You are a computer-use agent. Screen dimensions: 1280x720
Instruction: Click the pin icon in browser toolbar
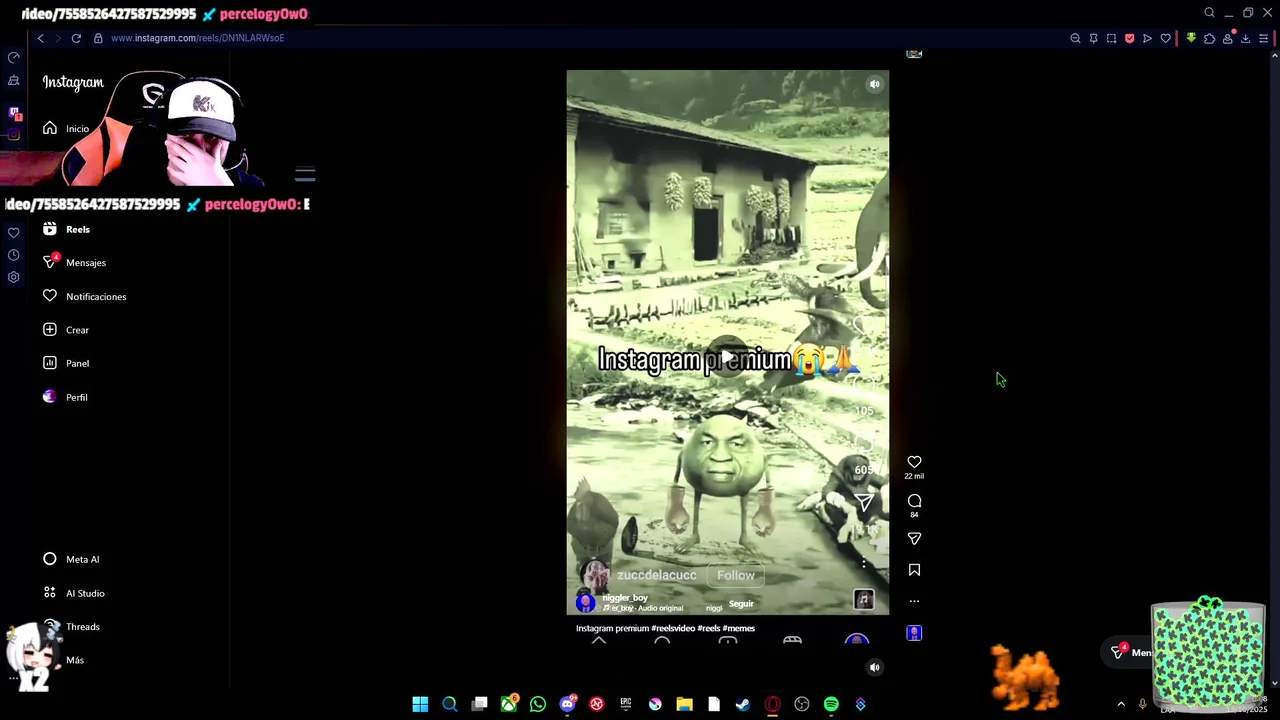[1093, 38]
